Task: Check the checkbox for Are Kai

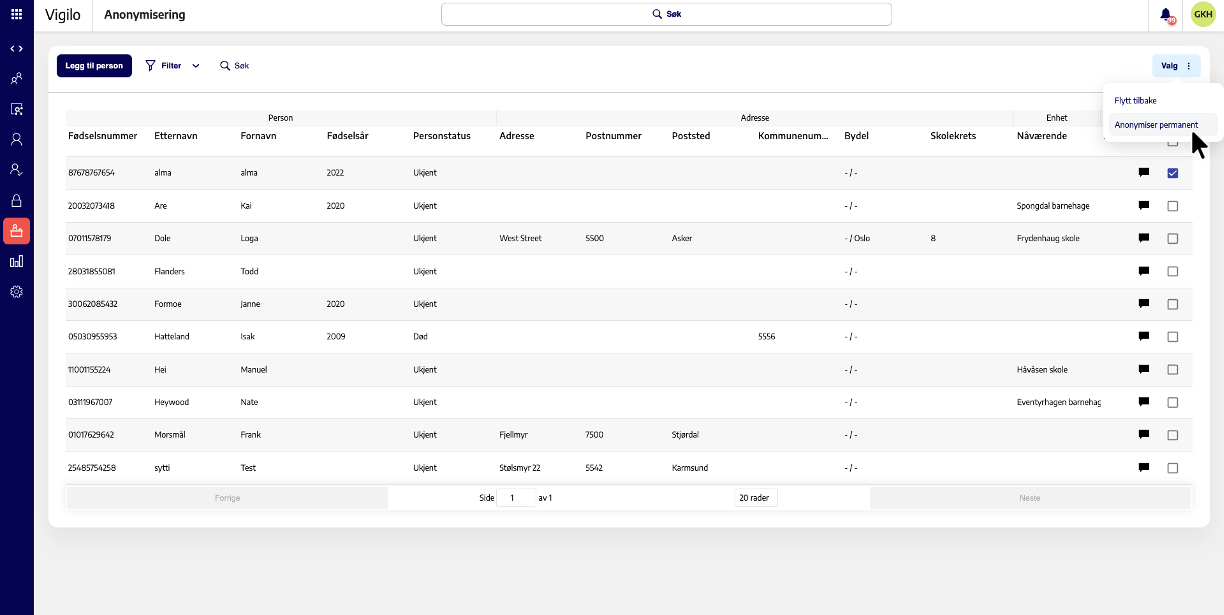Action: (1173, 206)
